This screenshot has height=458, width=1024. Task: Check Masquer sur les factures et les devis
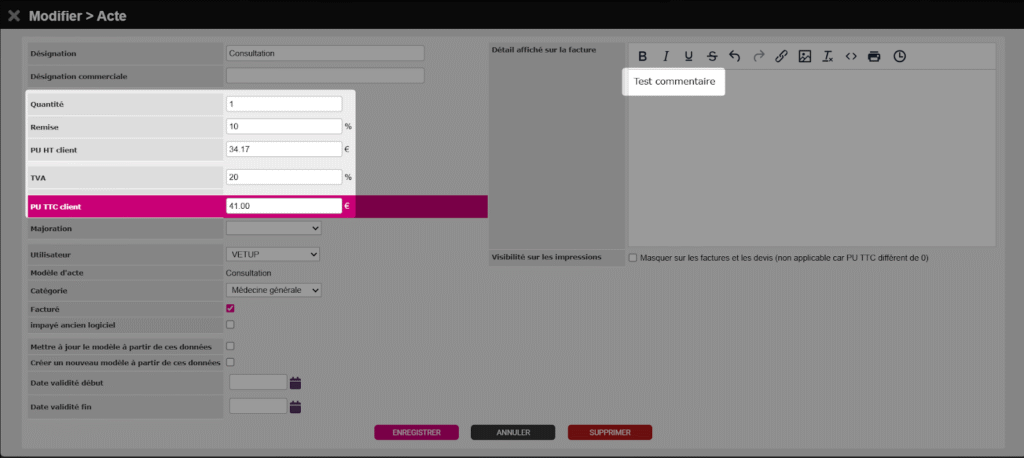coord(632,258)
